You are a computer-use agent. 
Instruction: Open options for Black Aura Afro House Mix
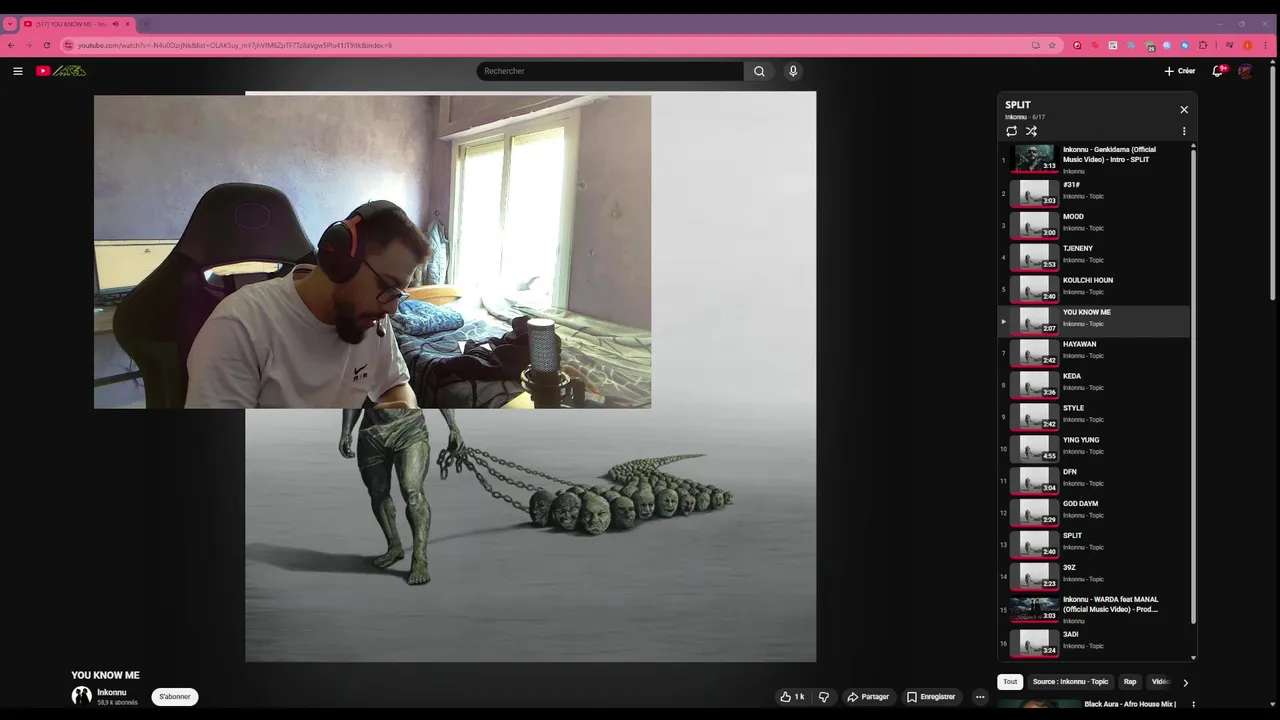1193,705
